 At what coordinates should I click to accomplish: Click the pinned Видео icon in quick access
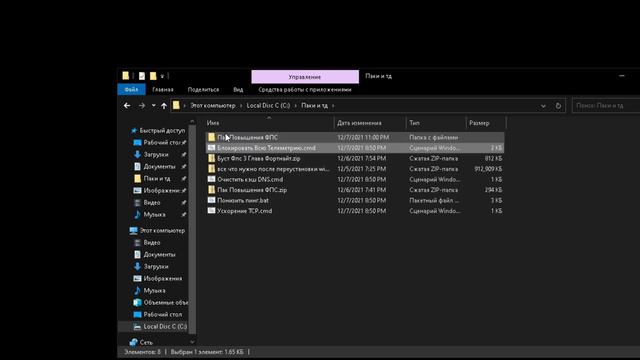(x=138, y=202)
